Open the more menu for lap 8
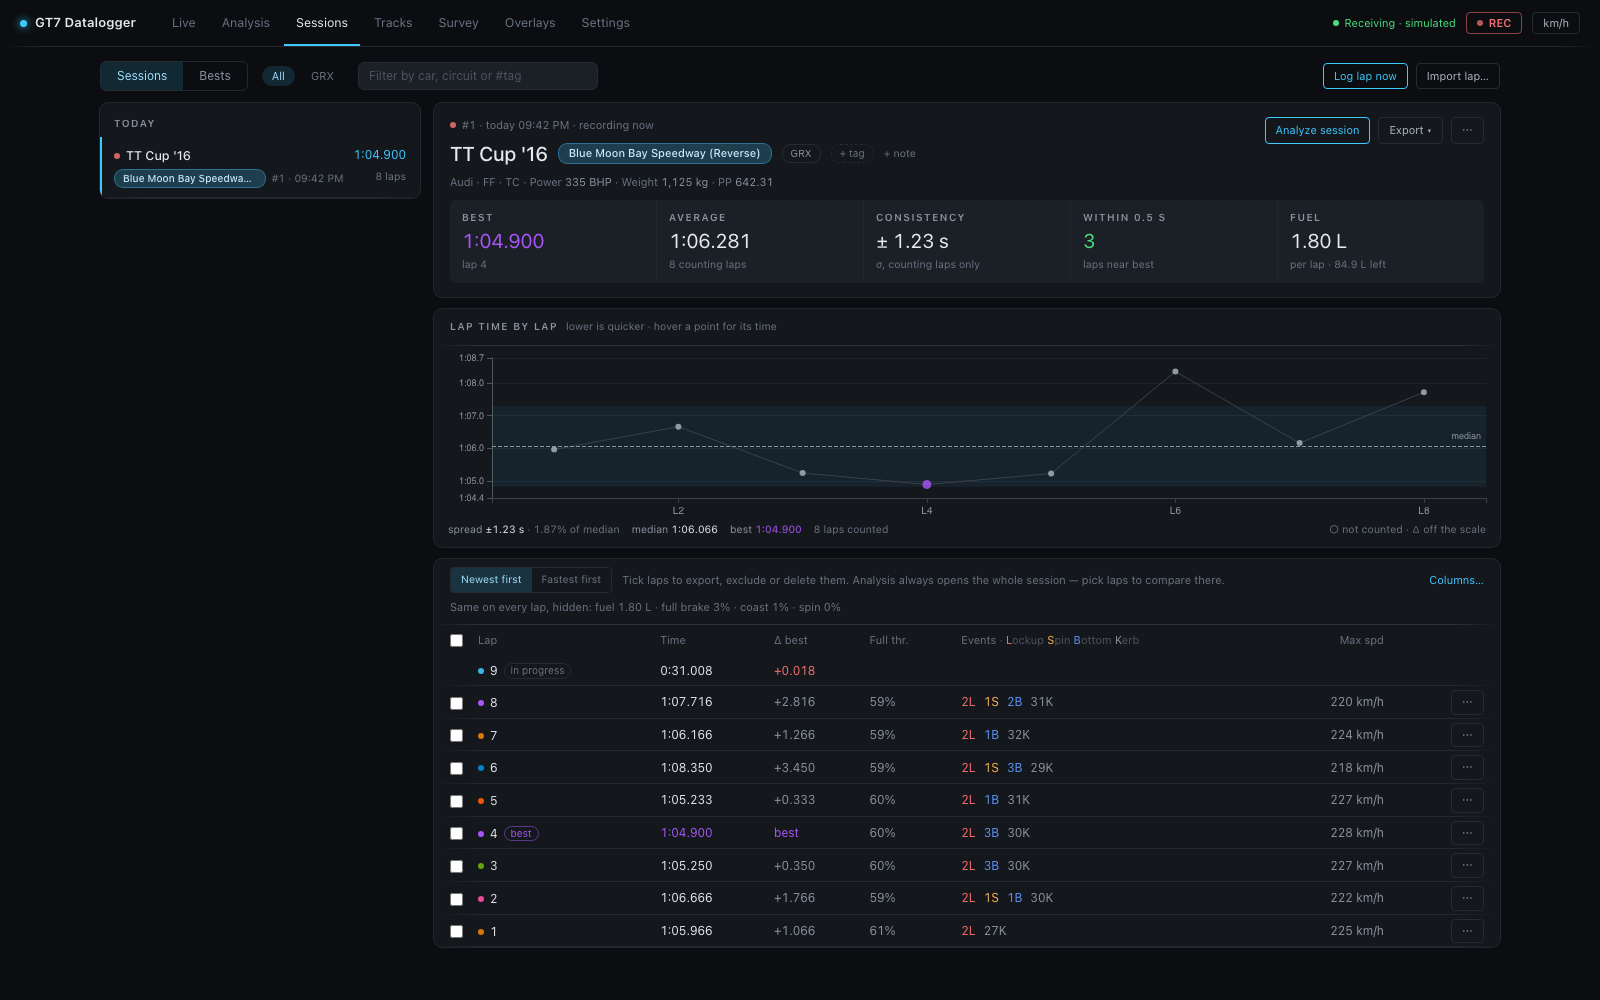Image resolution: width=1600 pixels, height=1000 pixels. pyautogui.click(x=1467, y=702)
